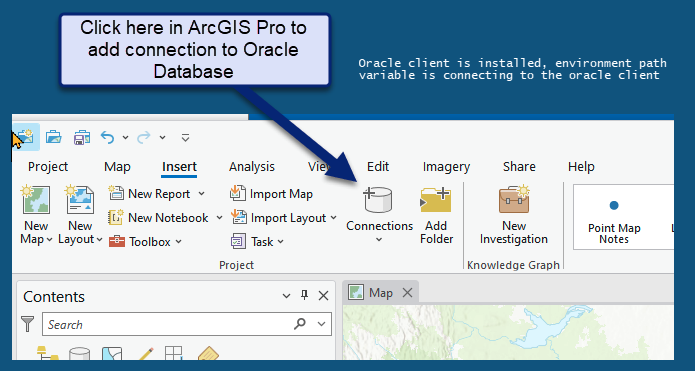This screenshot has height=371, width=695.
Task: Click the New Layout icon
Action: coord(80,199)
